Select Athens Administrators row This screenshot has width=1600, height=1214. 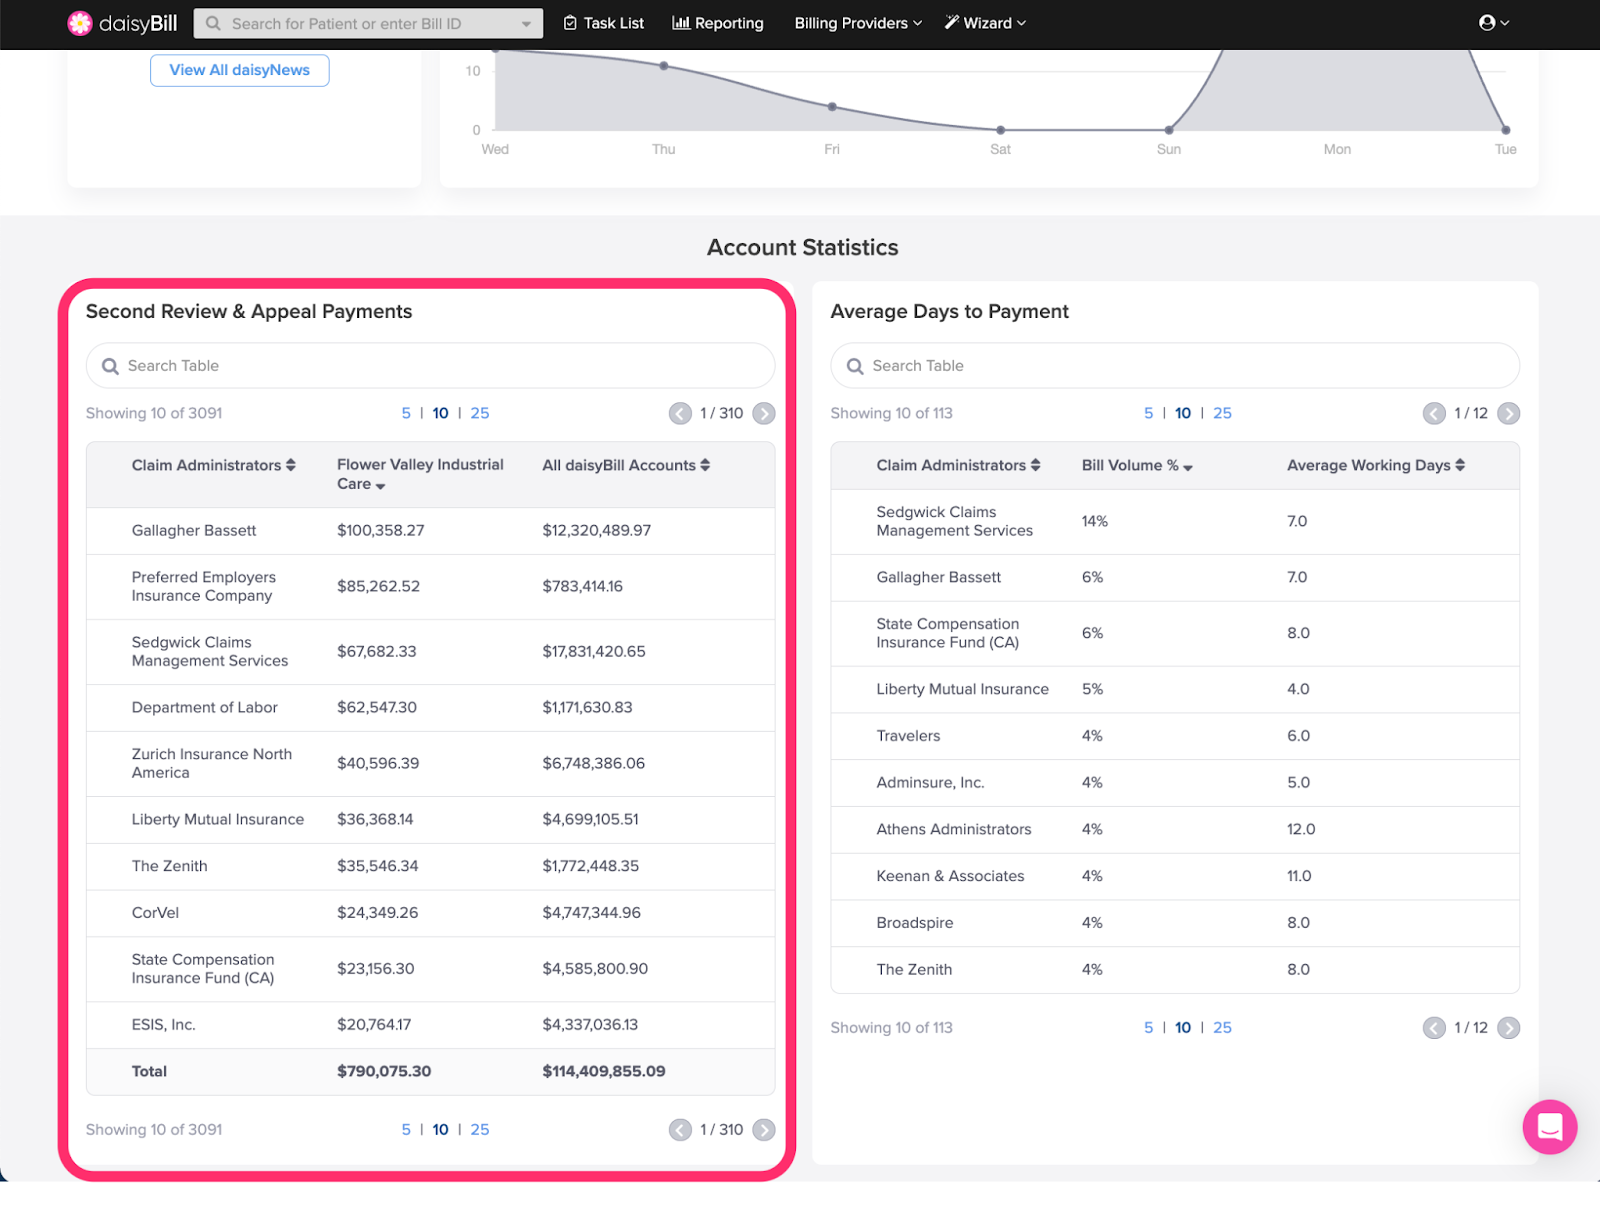pyautogui.click(x=1175, y=830)
